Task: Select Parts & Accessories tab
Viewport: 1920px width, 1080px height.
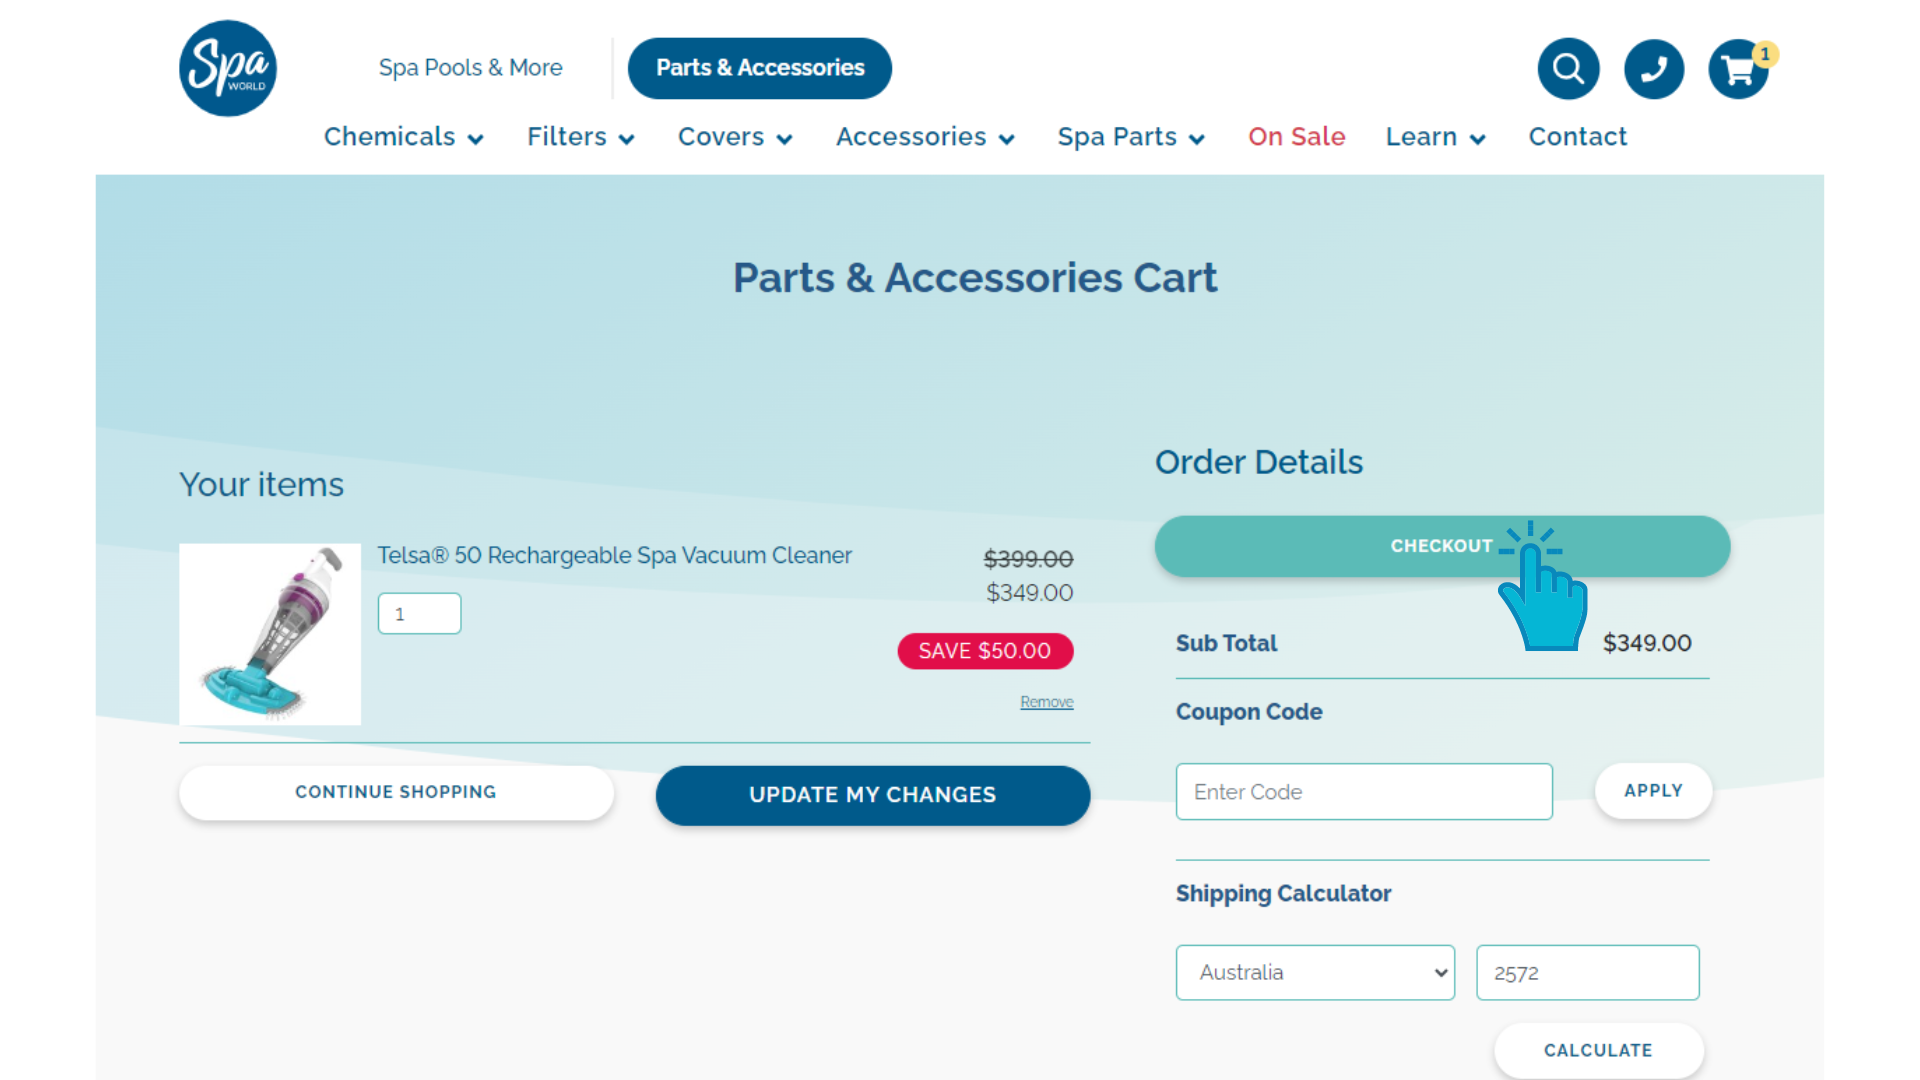Action: click(759, 68)
